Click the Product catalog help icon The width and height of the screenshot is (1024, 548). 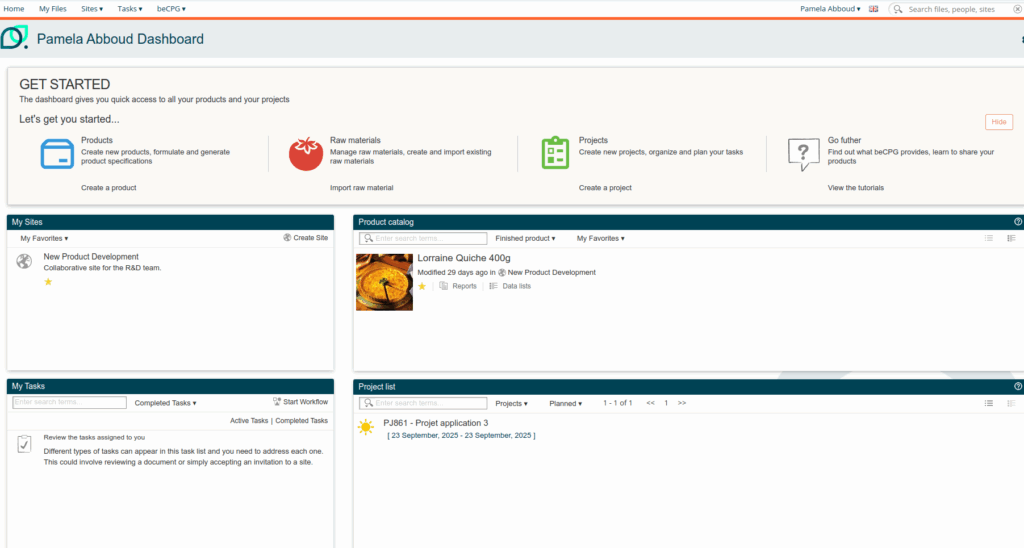[x=1018, y=222]
